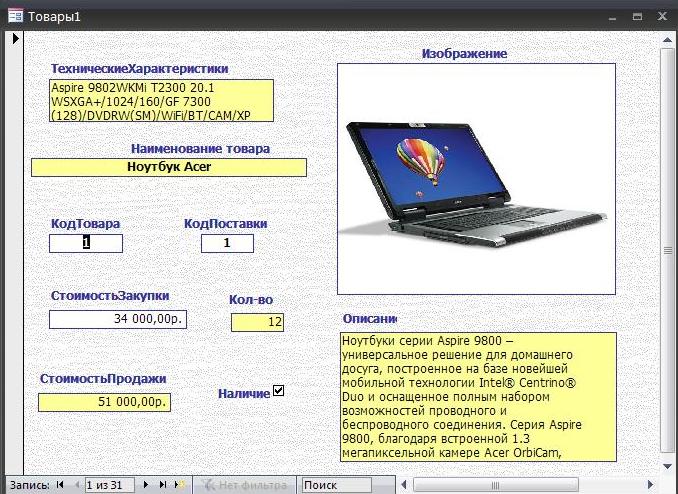Click the 'КодПоставки' label
Viewport: 678px width, 494px height.
[x=226, y=224]
